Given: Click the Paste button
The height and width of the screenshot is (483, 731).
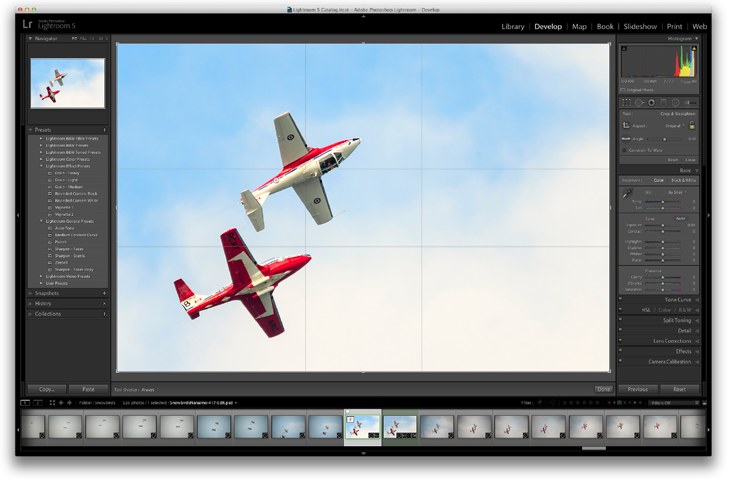Looking at the screenshot, I should pos(88,389).
